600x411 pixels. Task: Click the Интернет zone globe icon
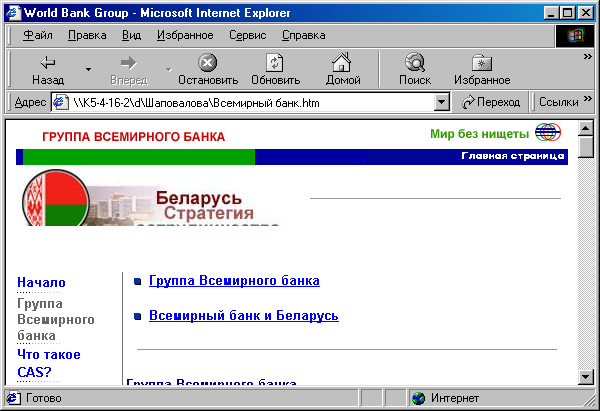tap(418, 398)
